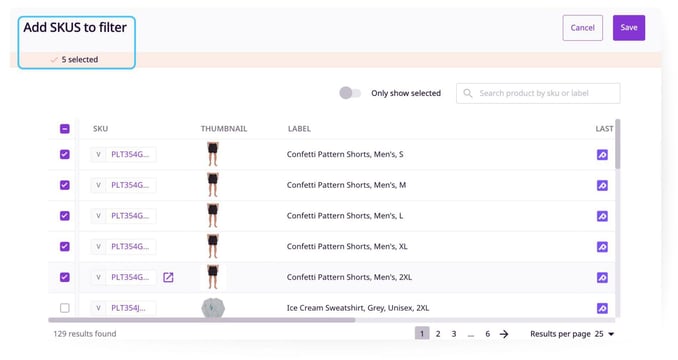The width and height of the screenshot is (678, 360).
Task: Click label 'Confetti Pattern Shorts, Men's, 2XL'
Action: click(349, 277)
